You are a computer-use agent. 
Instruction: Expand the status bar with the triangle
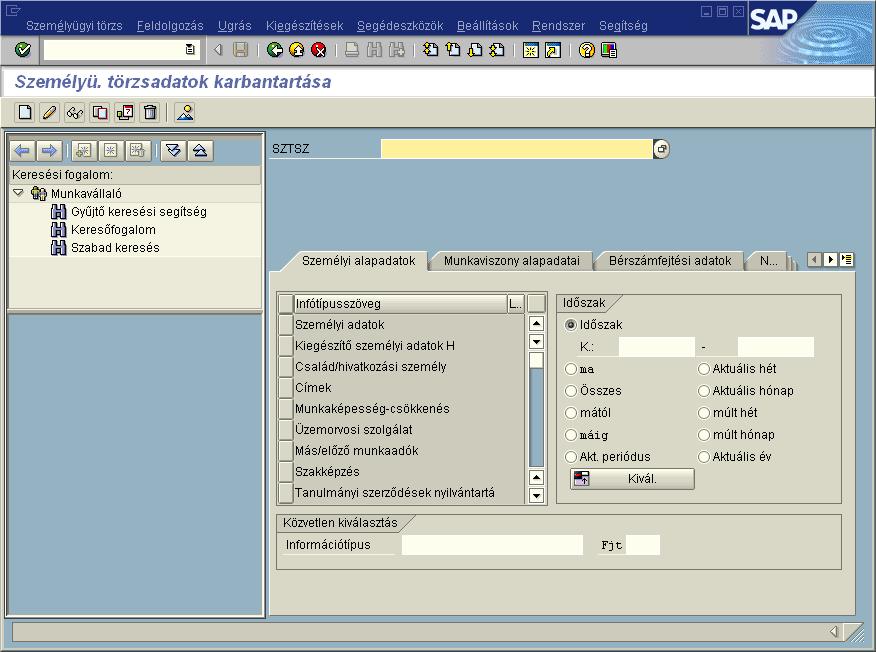point(834,631)
